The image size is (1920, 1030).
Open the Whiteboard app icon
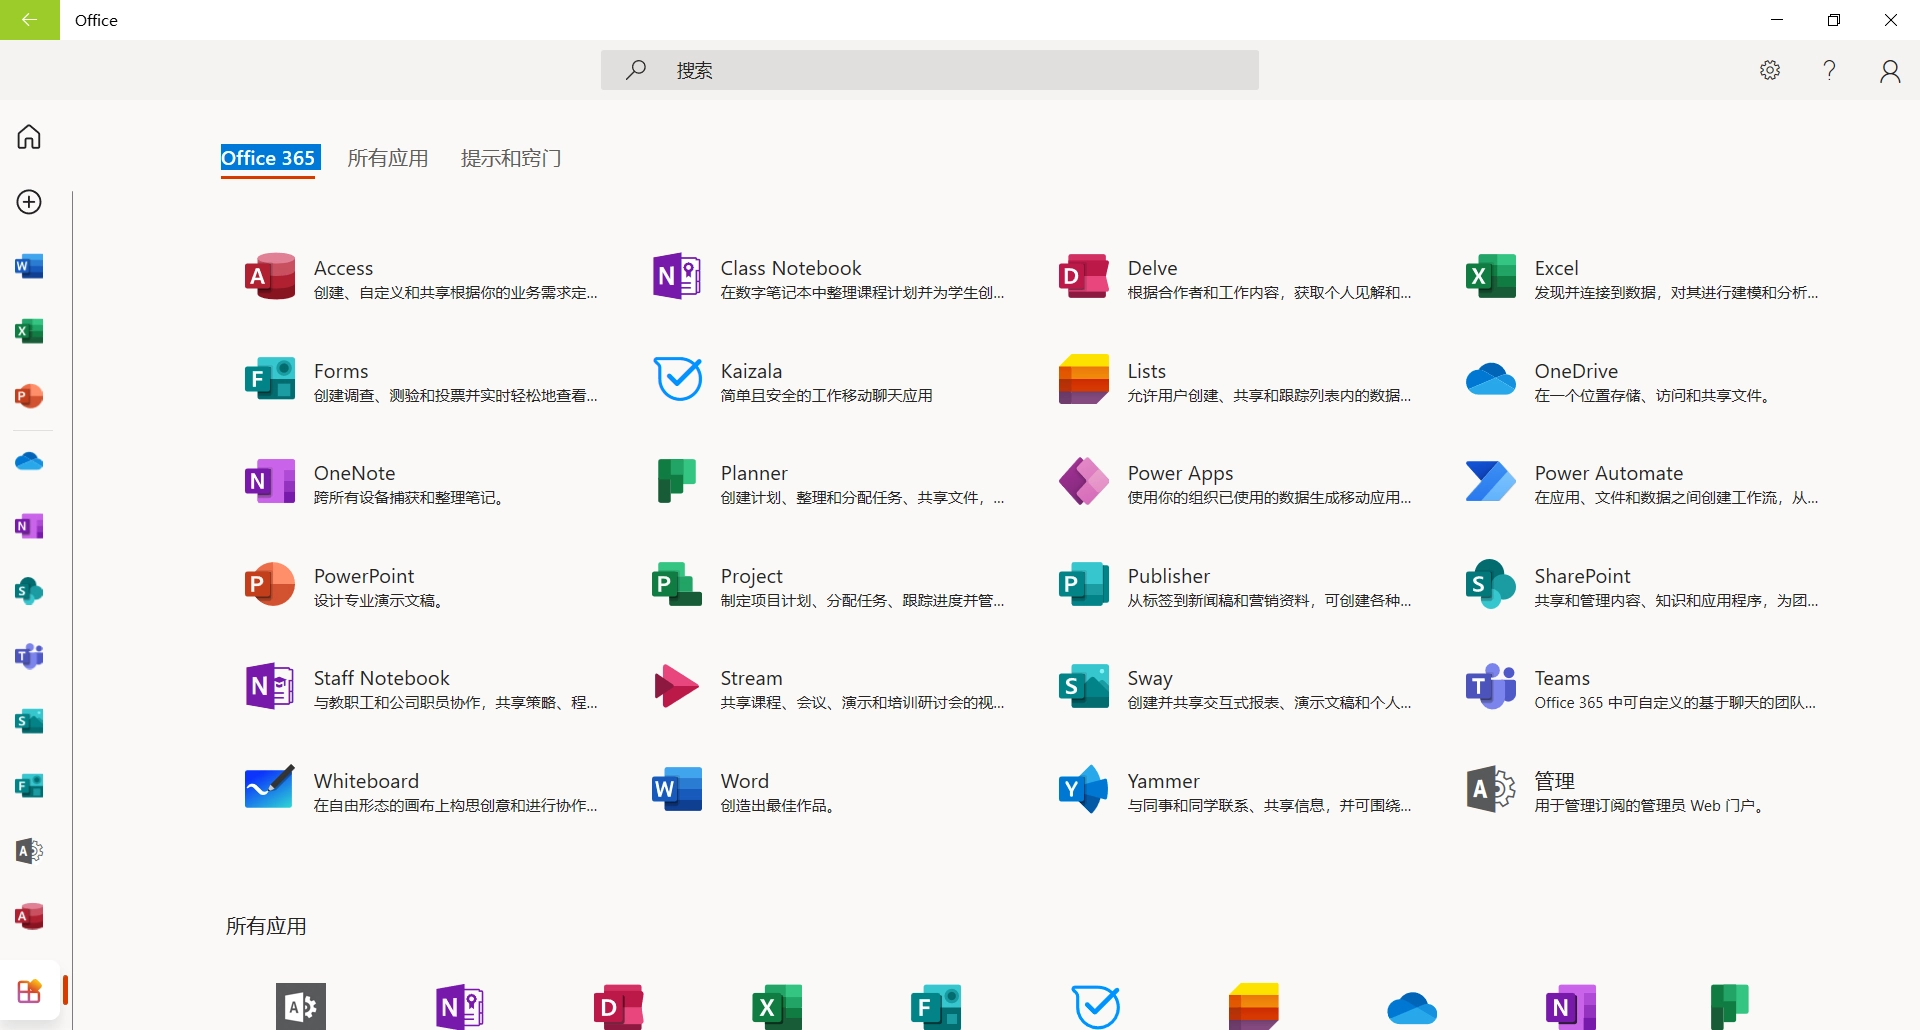click(269, 790)
